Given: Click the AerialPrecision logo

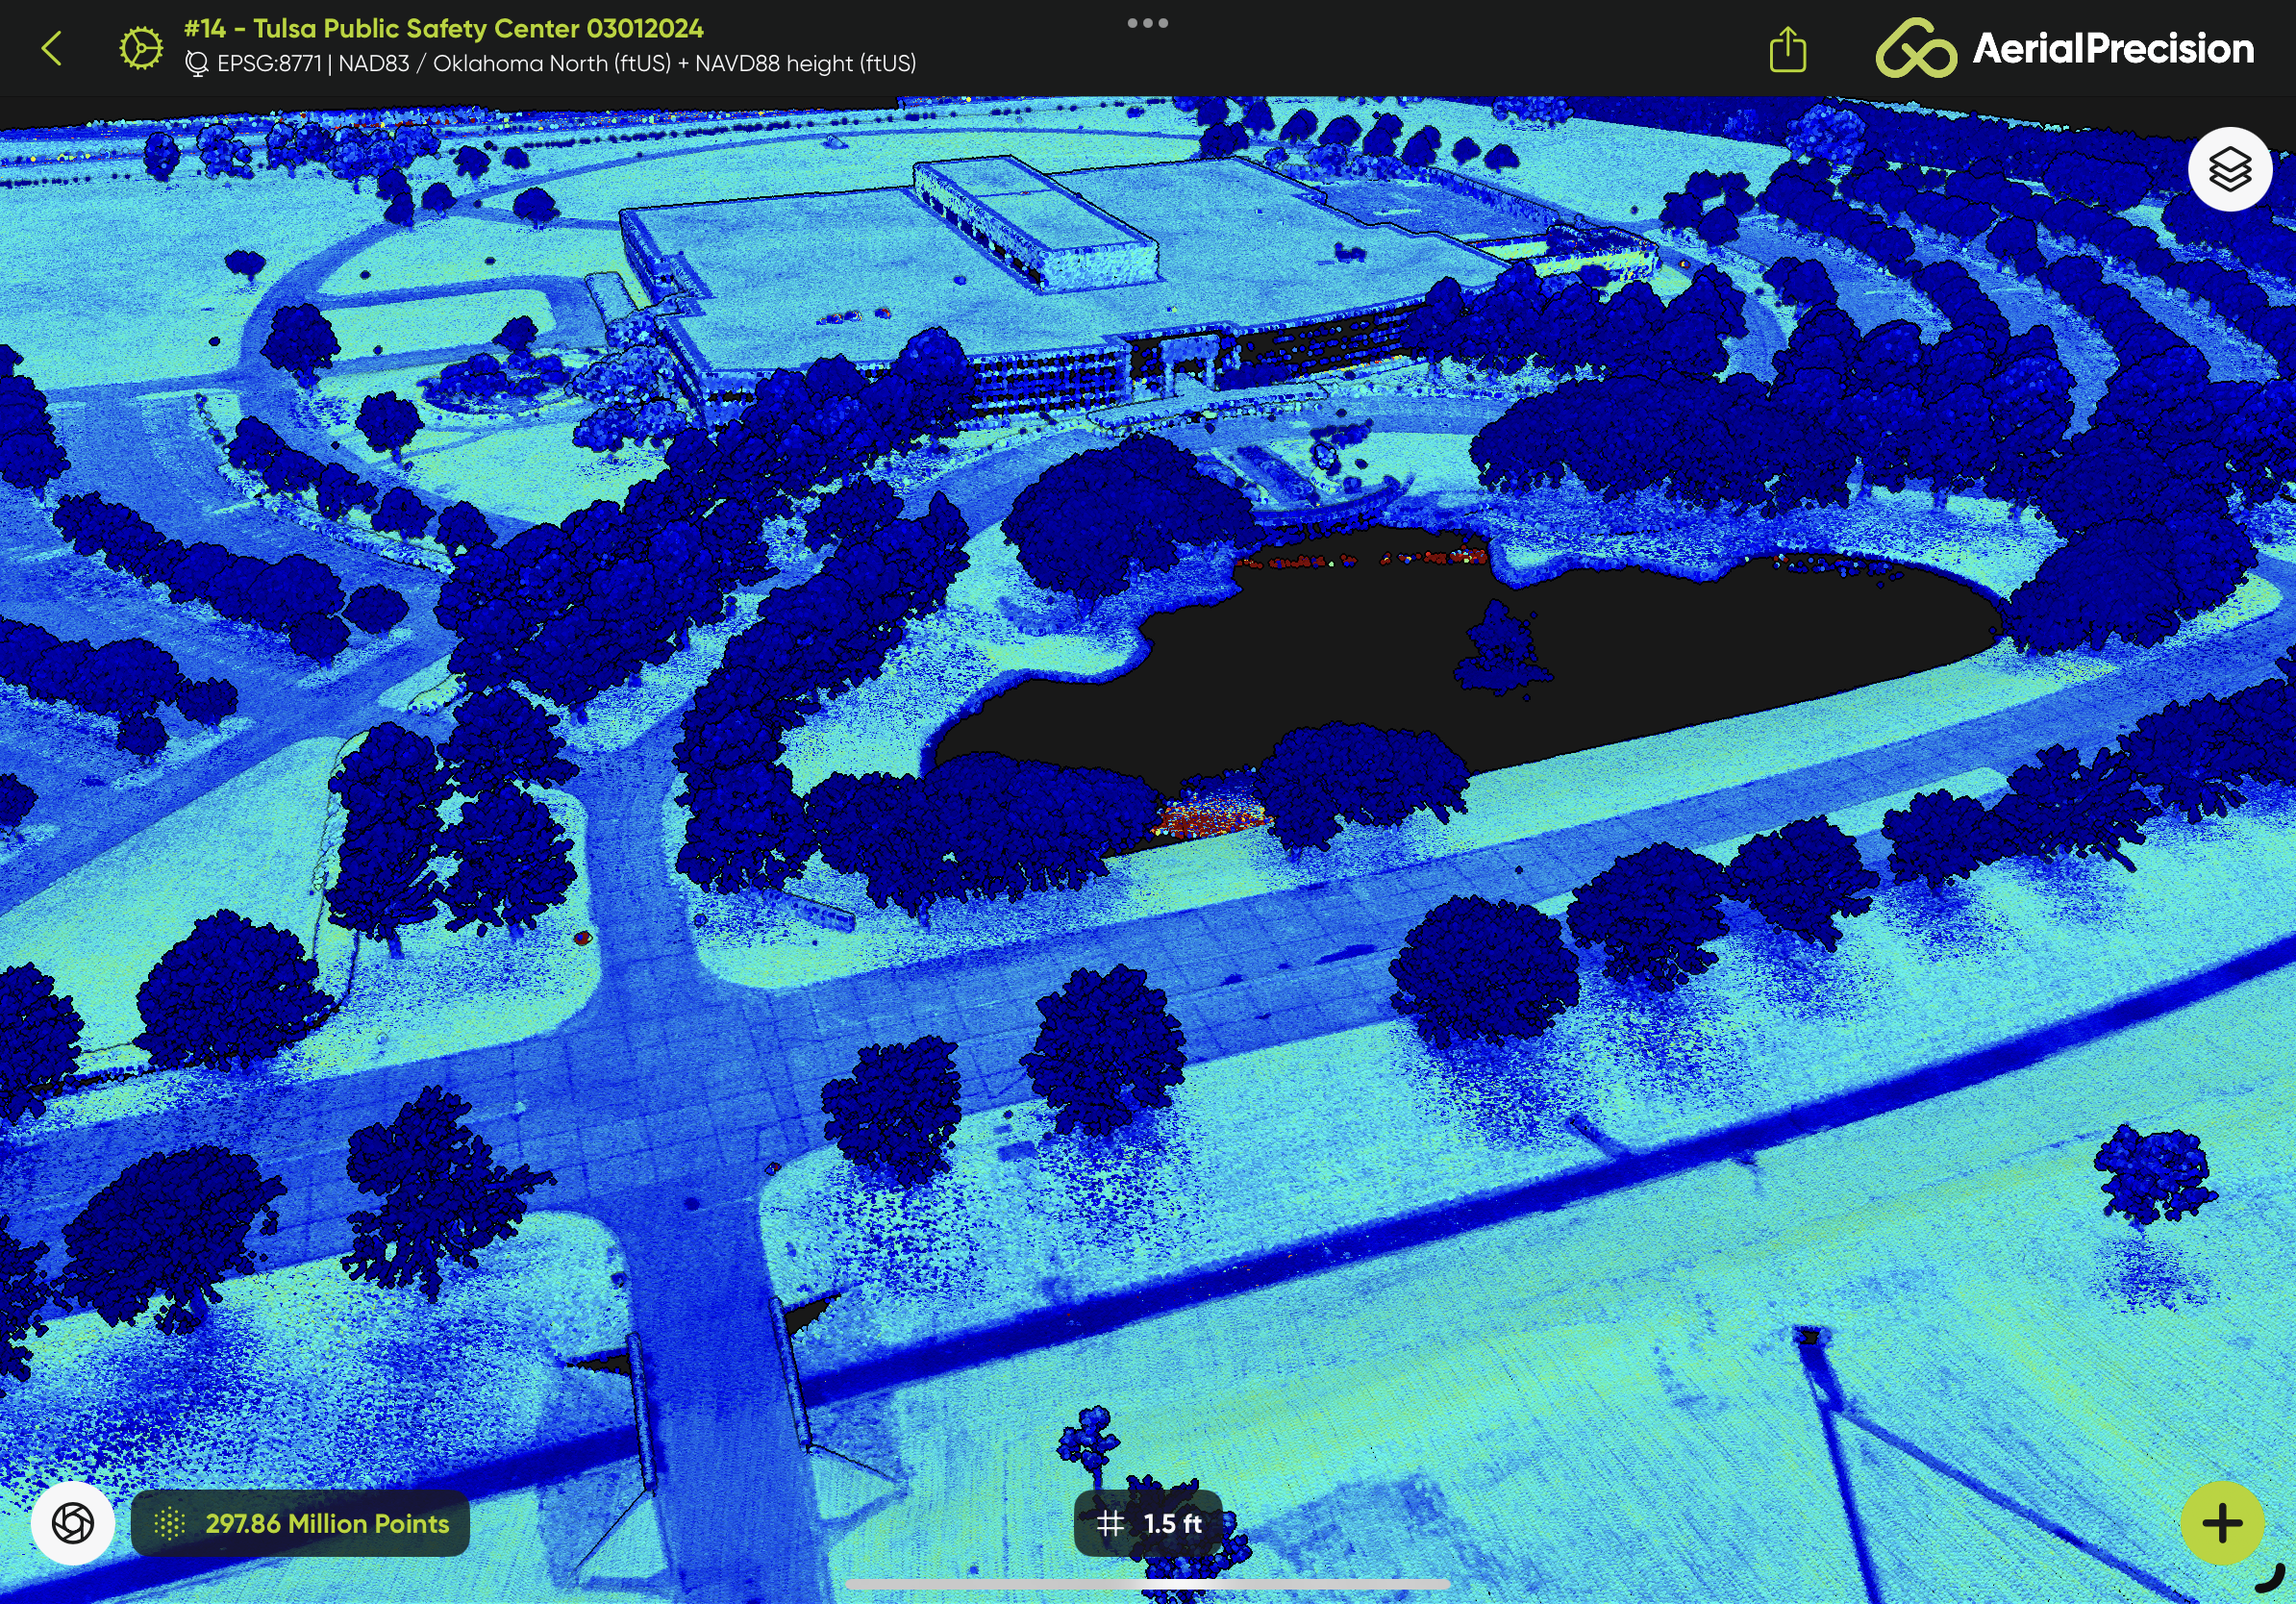Looking at the screenshot, I should [x=2064, y=48].
